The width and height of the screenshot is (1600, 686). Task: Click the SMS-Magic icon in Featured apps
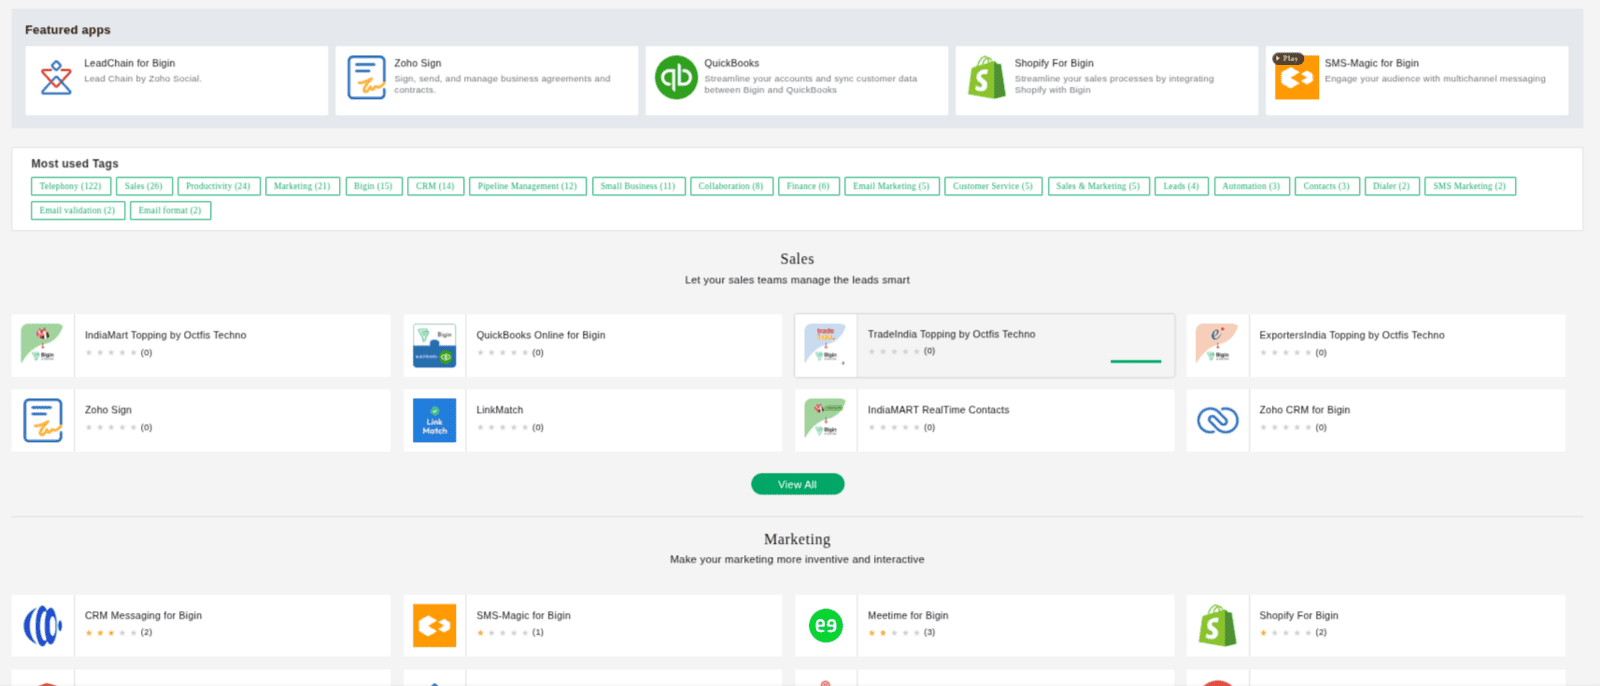[x=1296, y=77]
